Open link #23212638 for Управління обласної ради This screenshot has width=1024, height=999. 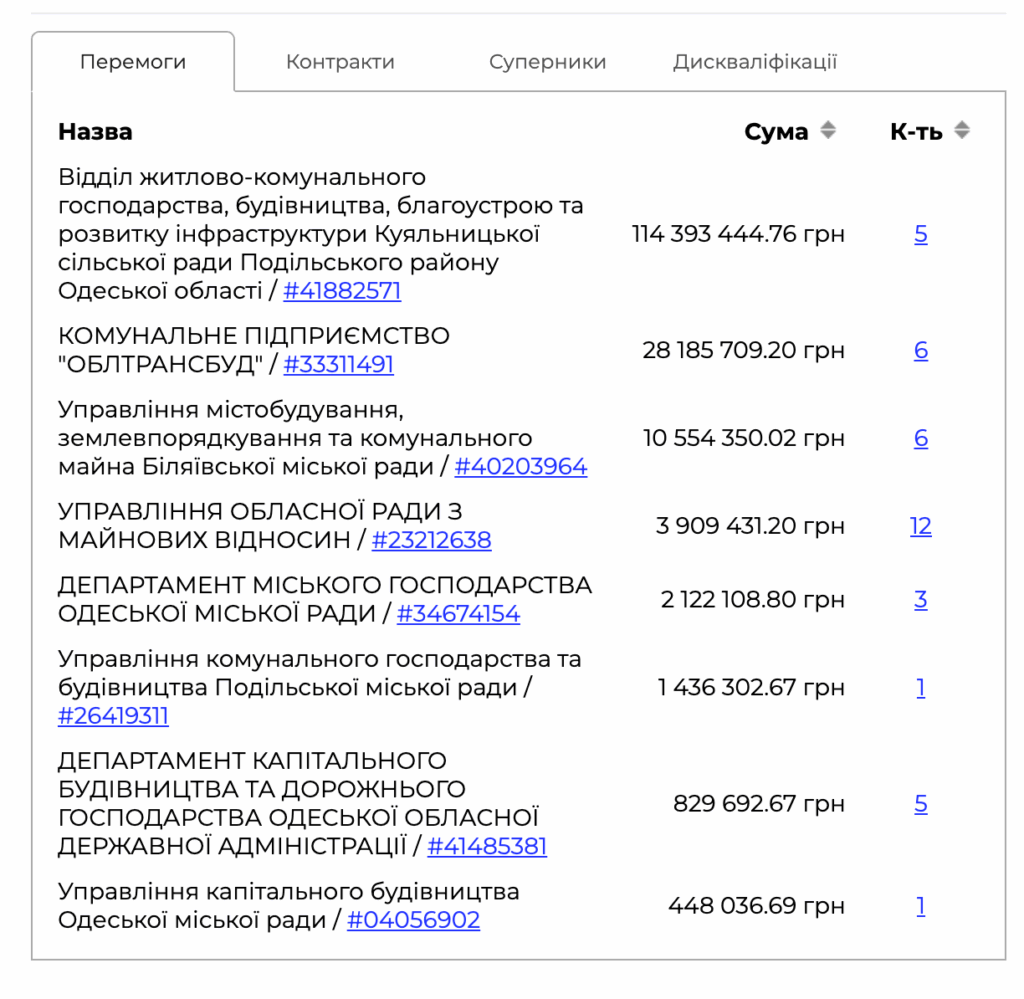tap(431, 540)
